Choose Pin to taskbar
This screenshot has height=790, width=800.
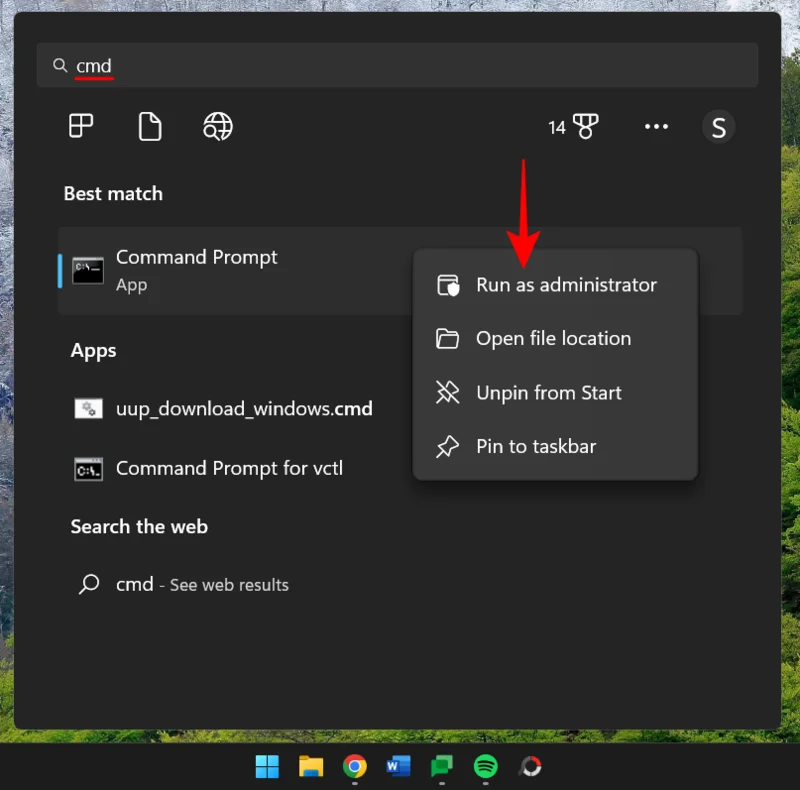(536, 446)
